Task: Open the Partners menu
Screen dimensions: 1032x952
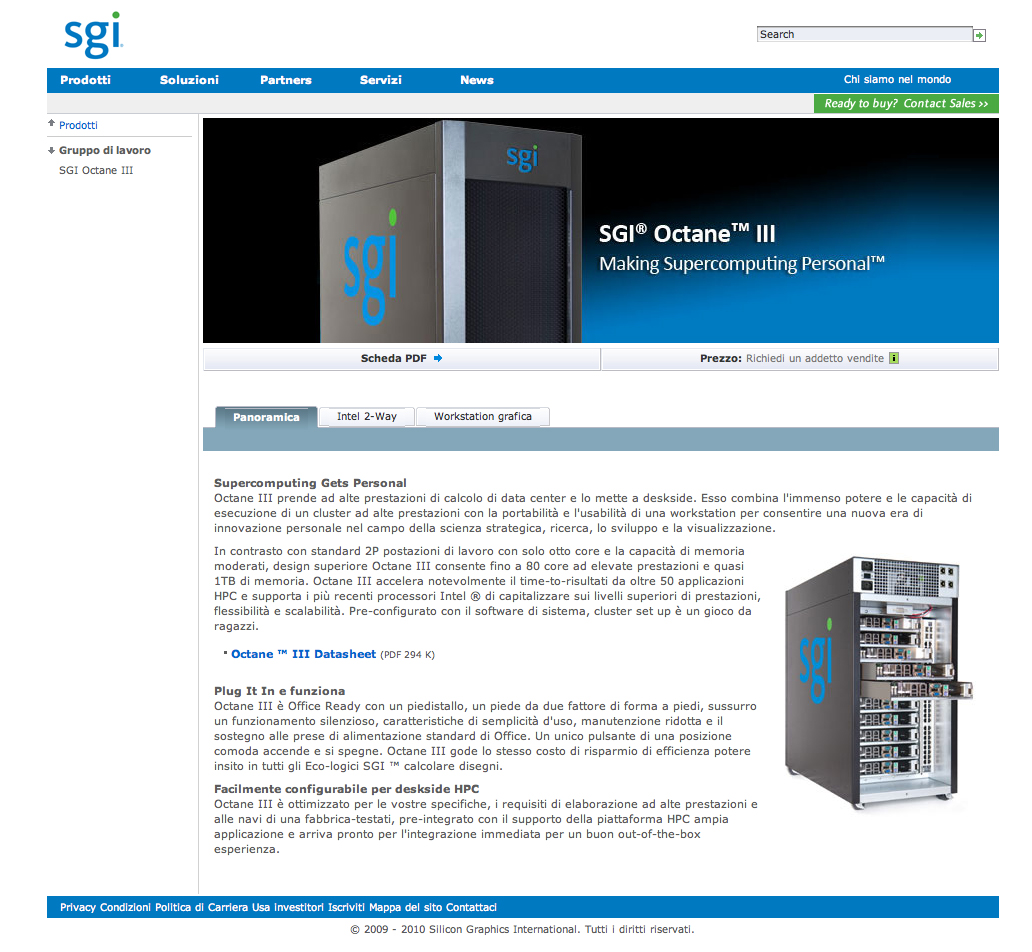Action: [286, 80]
